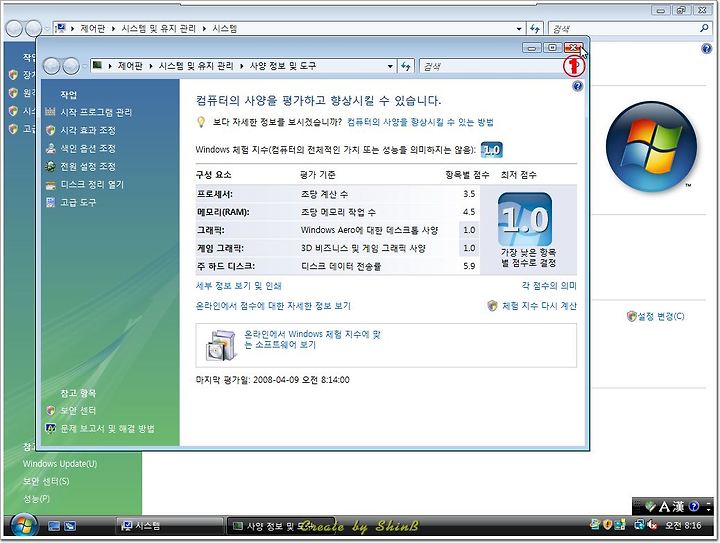Click the 고급 도구 icon
Image resolution: width=720 pixels, height=543 pixels.
51,202
